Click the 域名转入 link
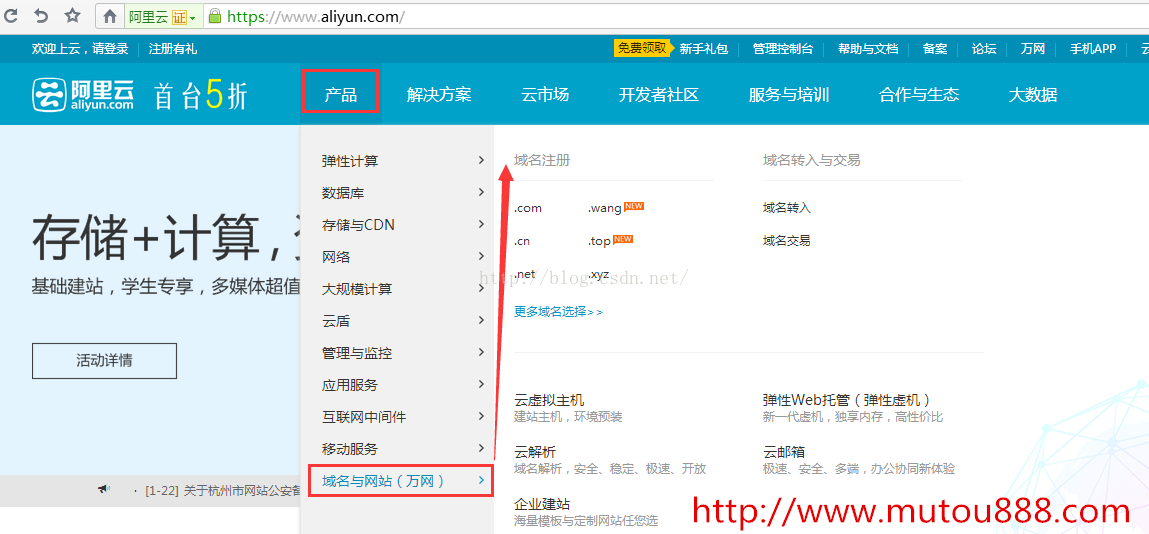The image size is (1149, 534). (x=787, y=208)
